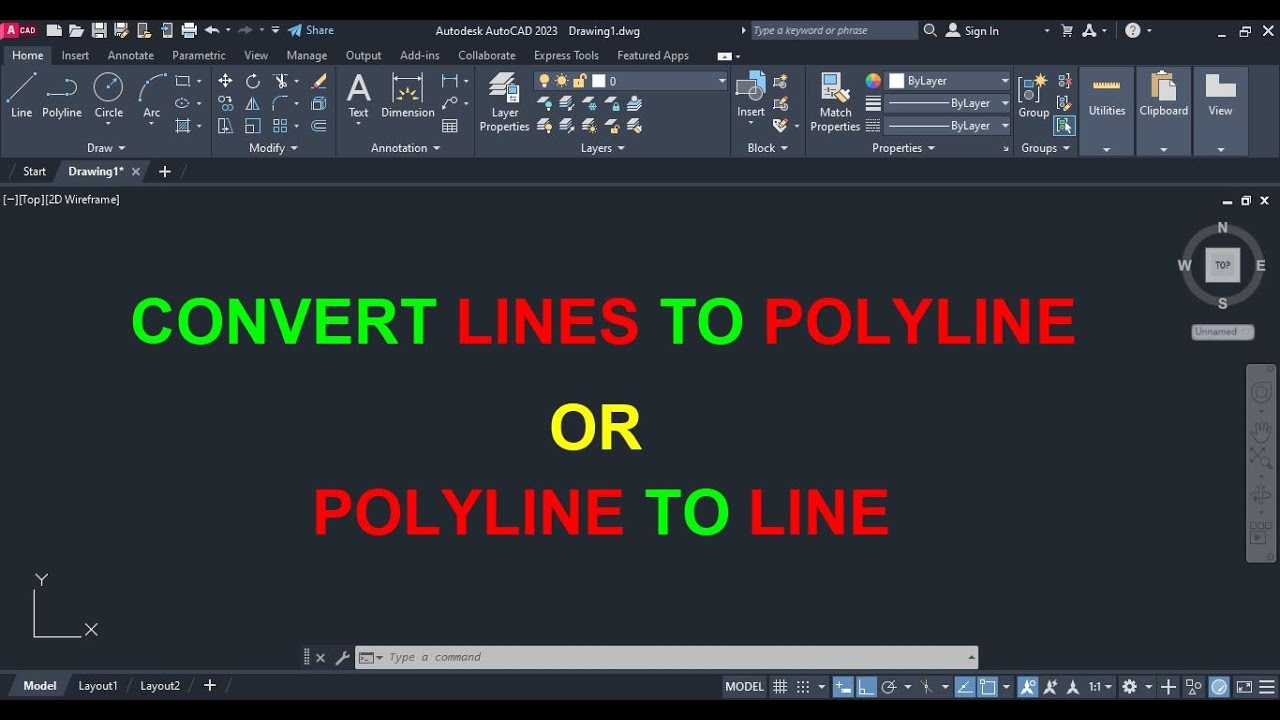The image size is (1280, 720).
Task: Click the Text annotation tool
Action: (358, 96)
